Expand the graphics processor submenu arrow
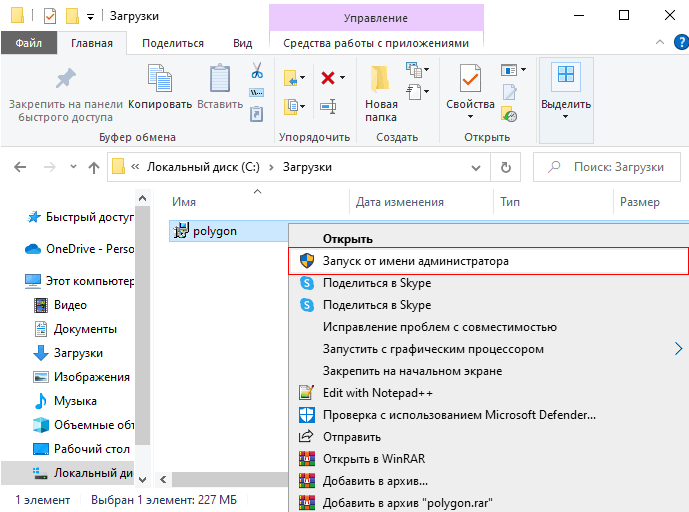The height and width of the screenshot is (512, 689). pos(678,349)
